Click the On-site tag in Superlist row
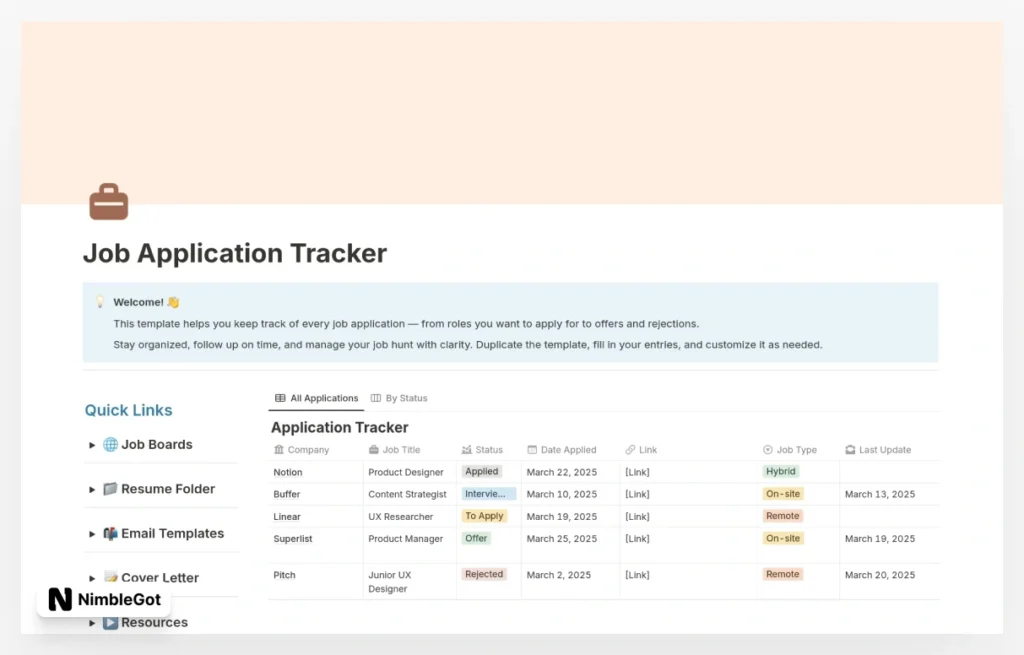The height and width of the screenshot is (655, 1024). pyautogui.click(x=782, y=538)
